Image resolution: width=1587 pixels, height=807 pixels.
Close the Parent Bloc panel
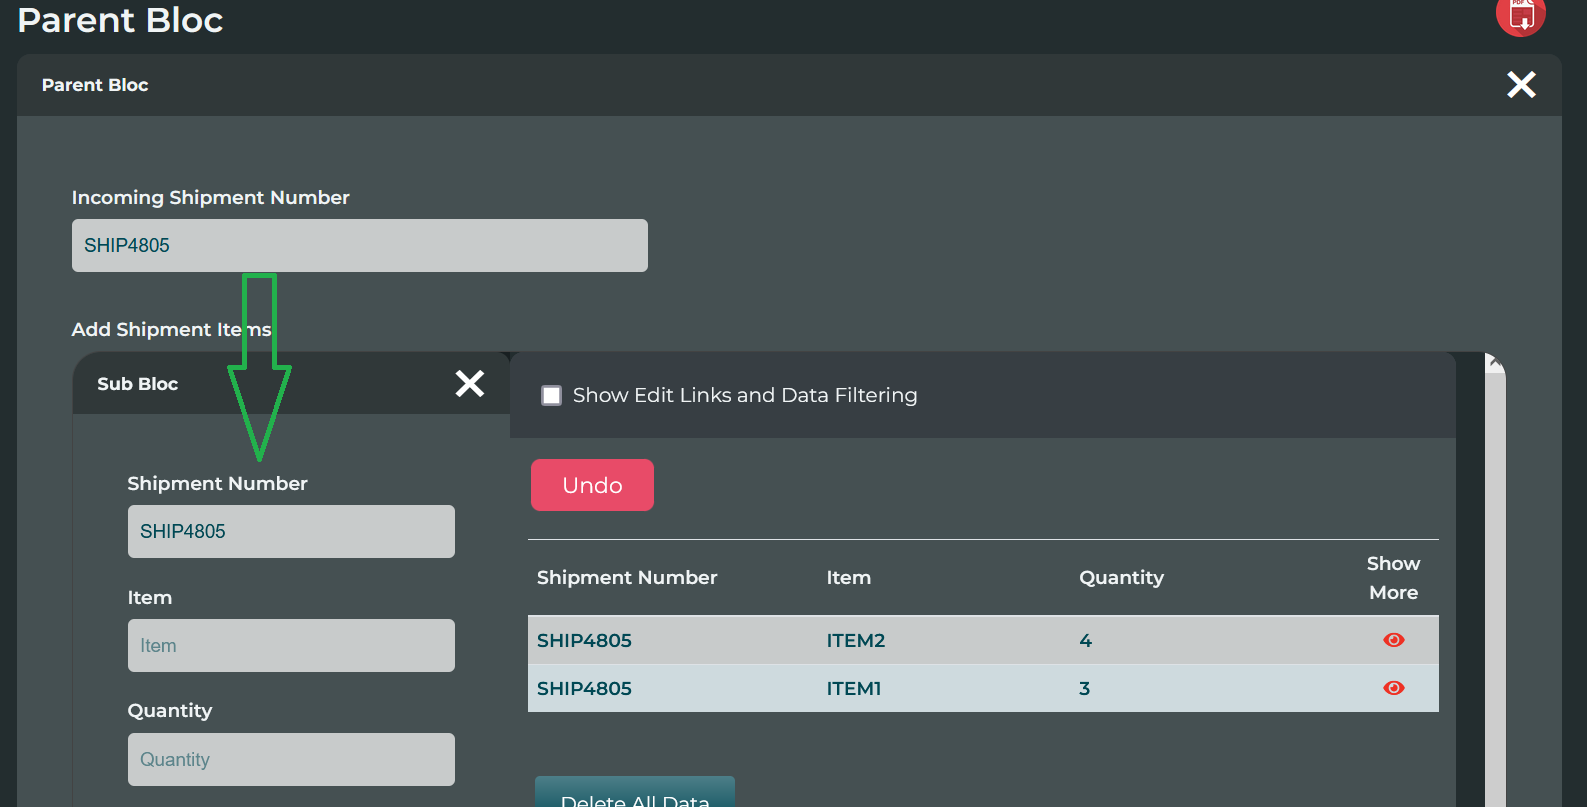pyautogui.click(x=1521, y=85)
